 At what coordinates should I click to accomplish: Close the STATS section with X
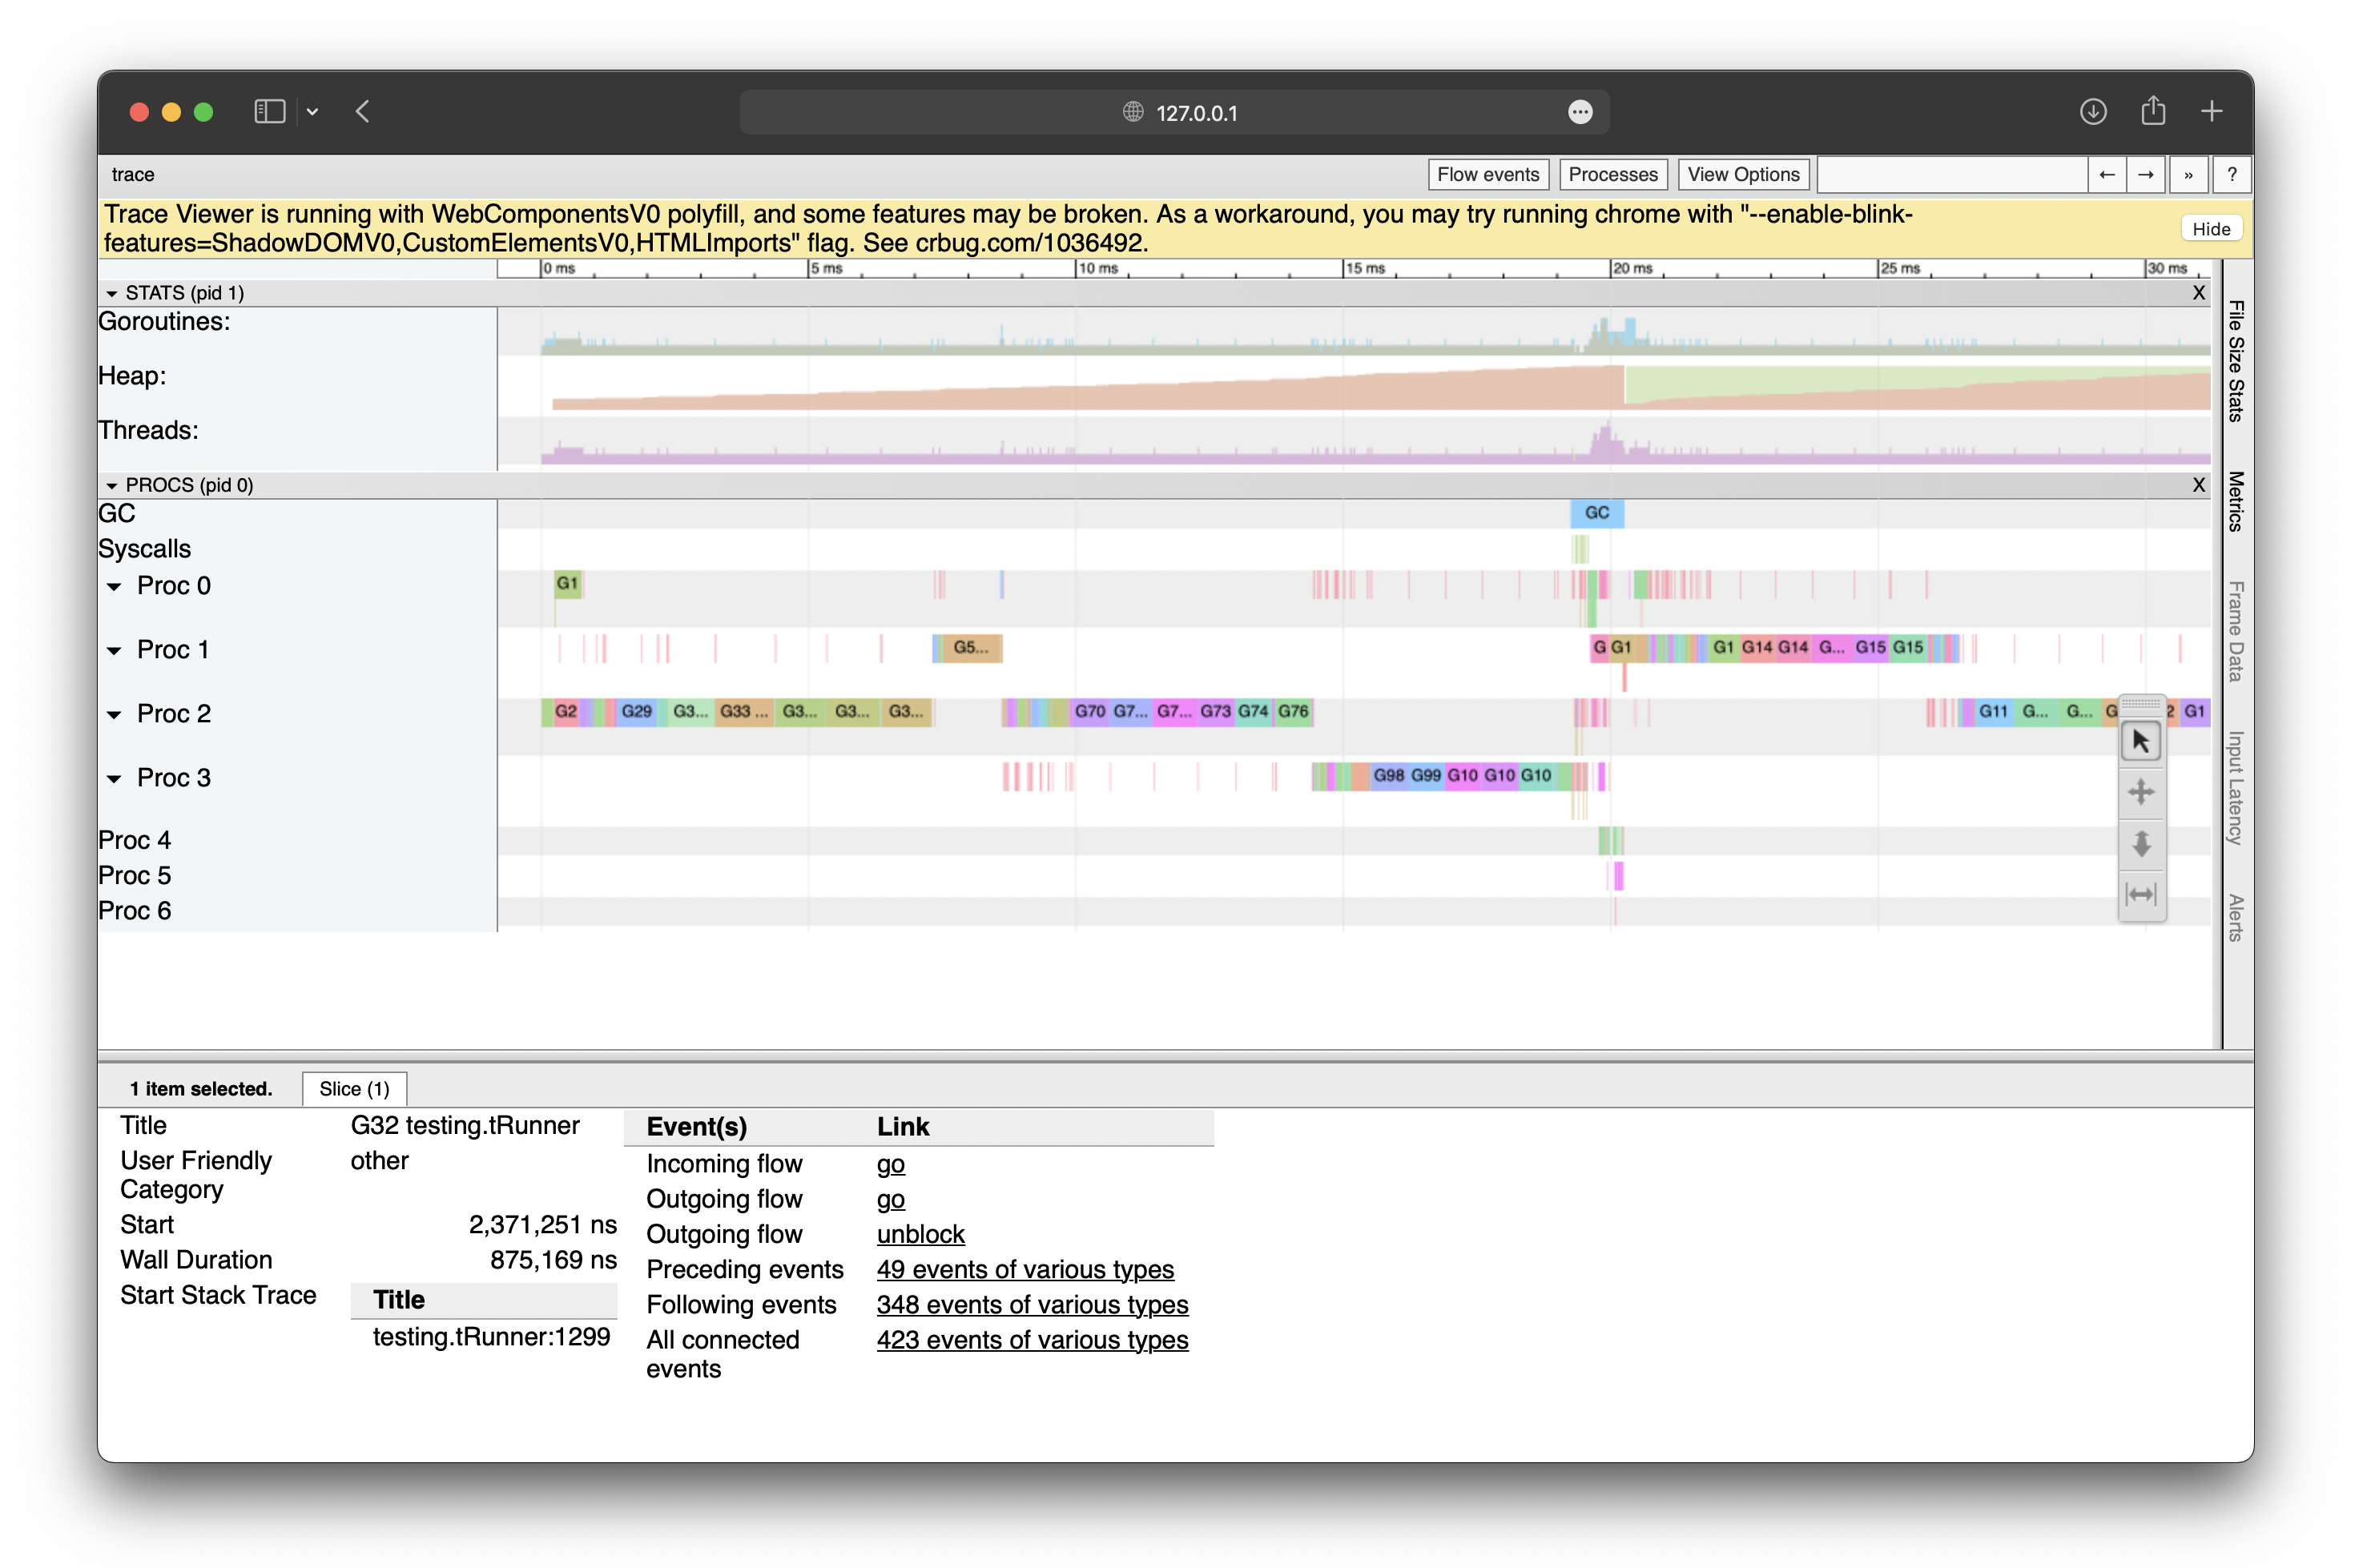point(2197,293)
